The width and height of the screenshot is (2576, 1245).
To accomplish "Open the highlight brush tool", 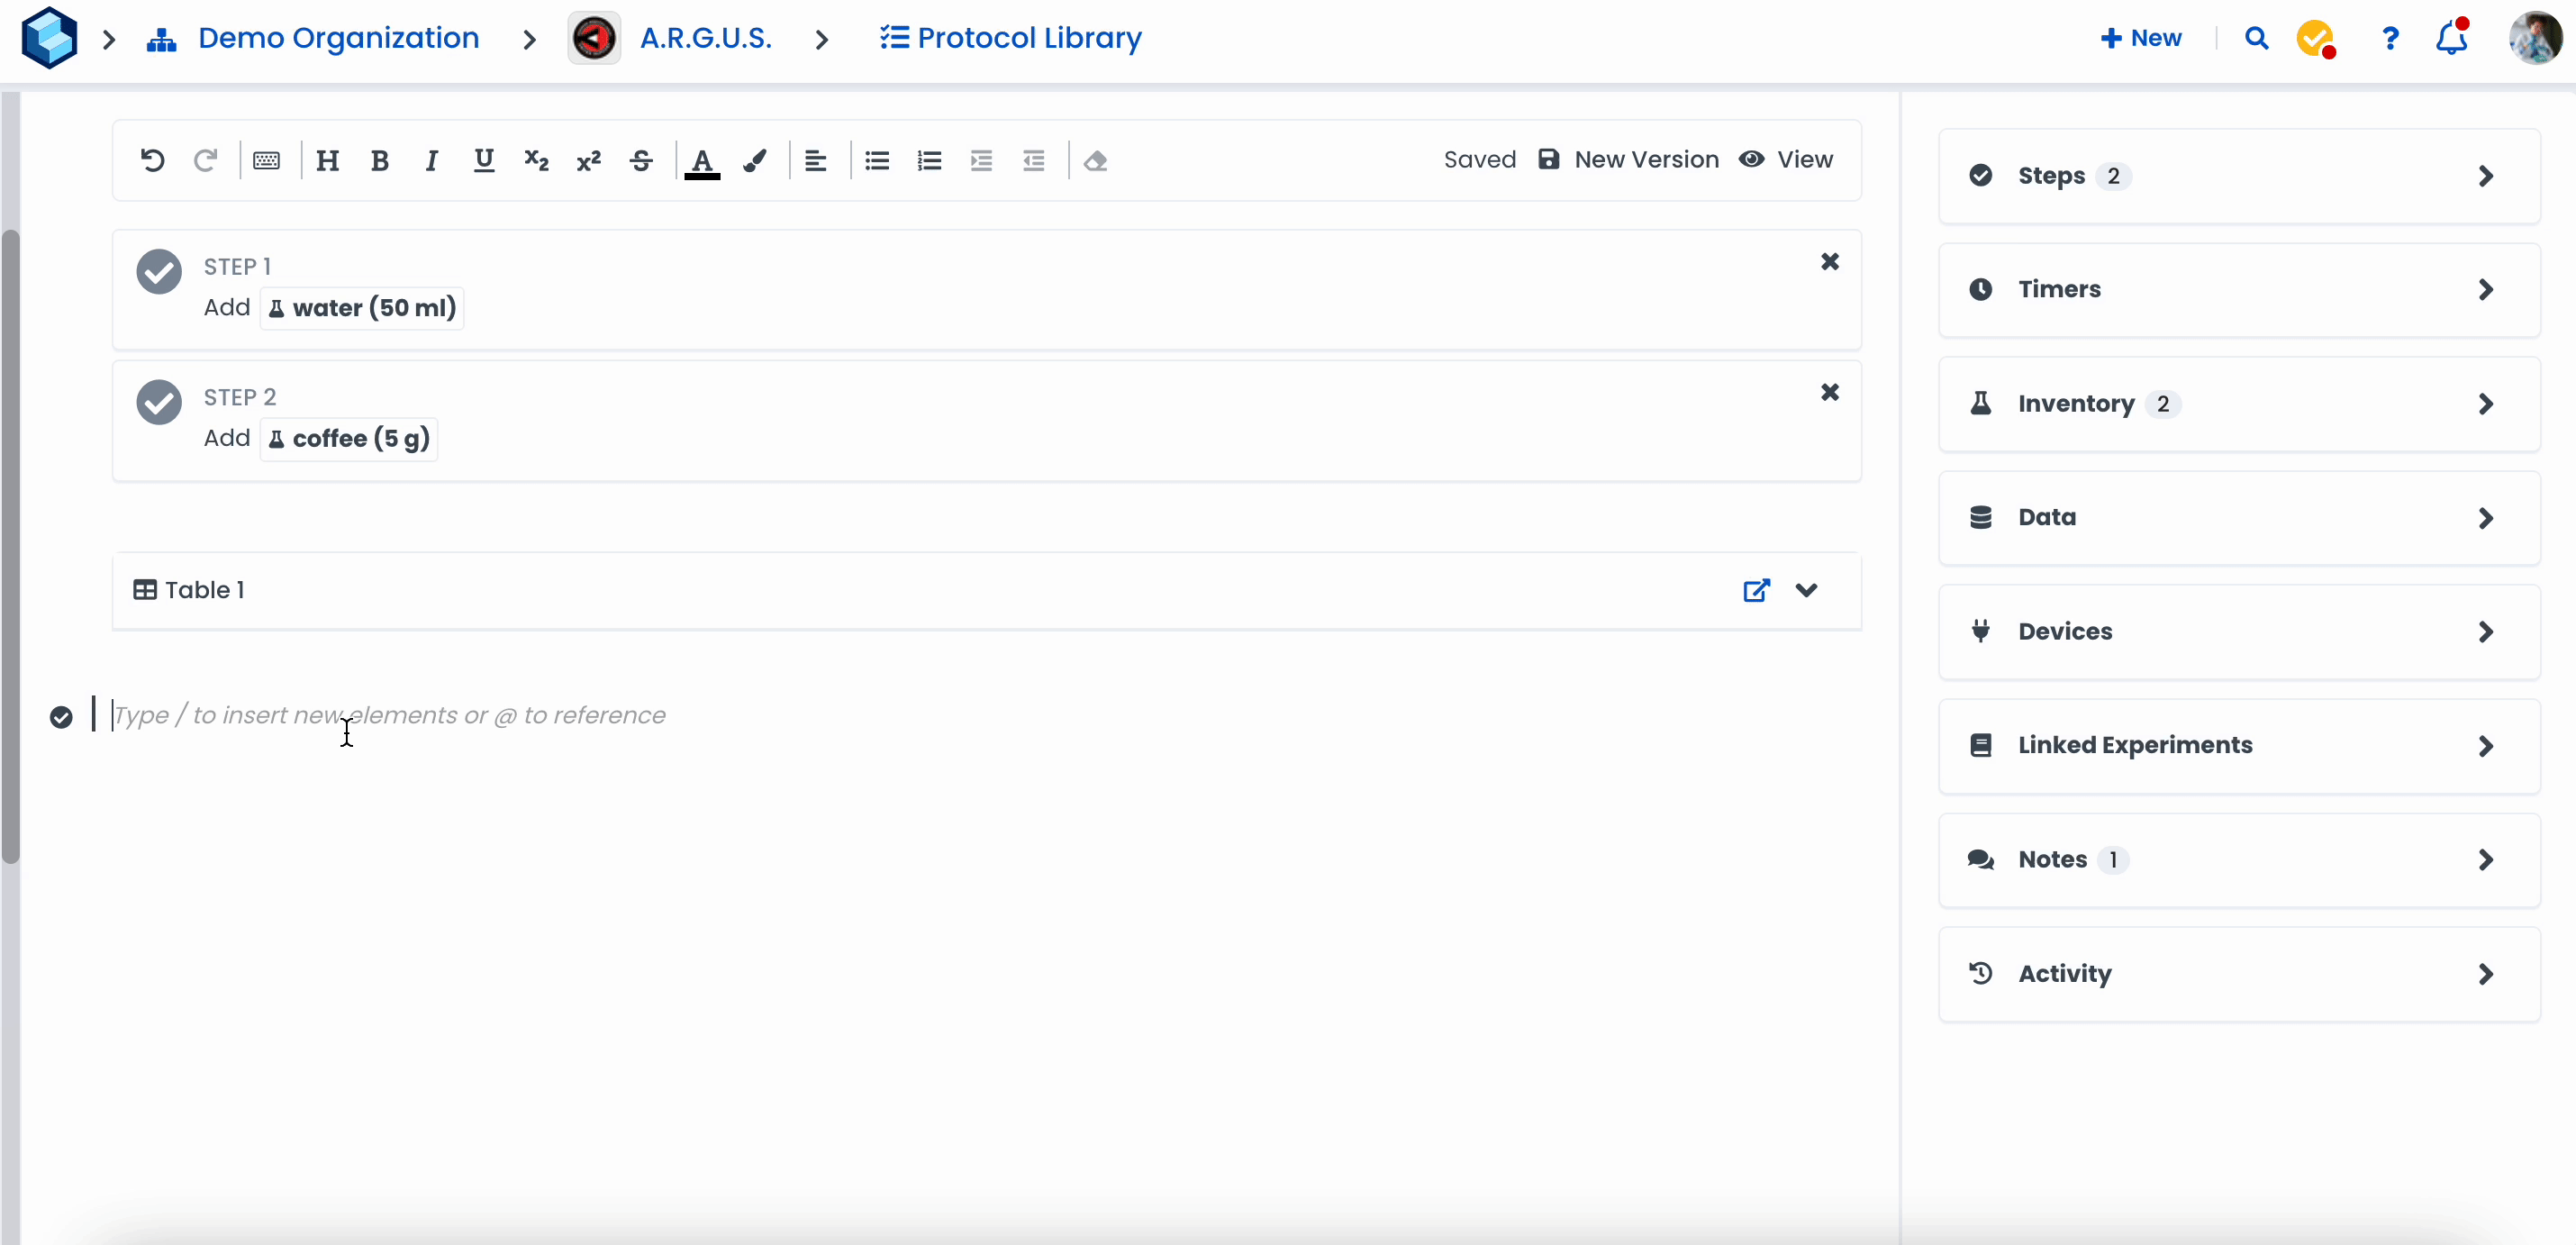I will tap(755, 160).
